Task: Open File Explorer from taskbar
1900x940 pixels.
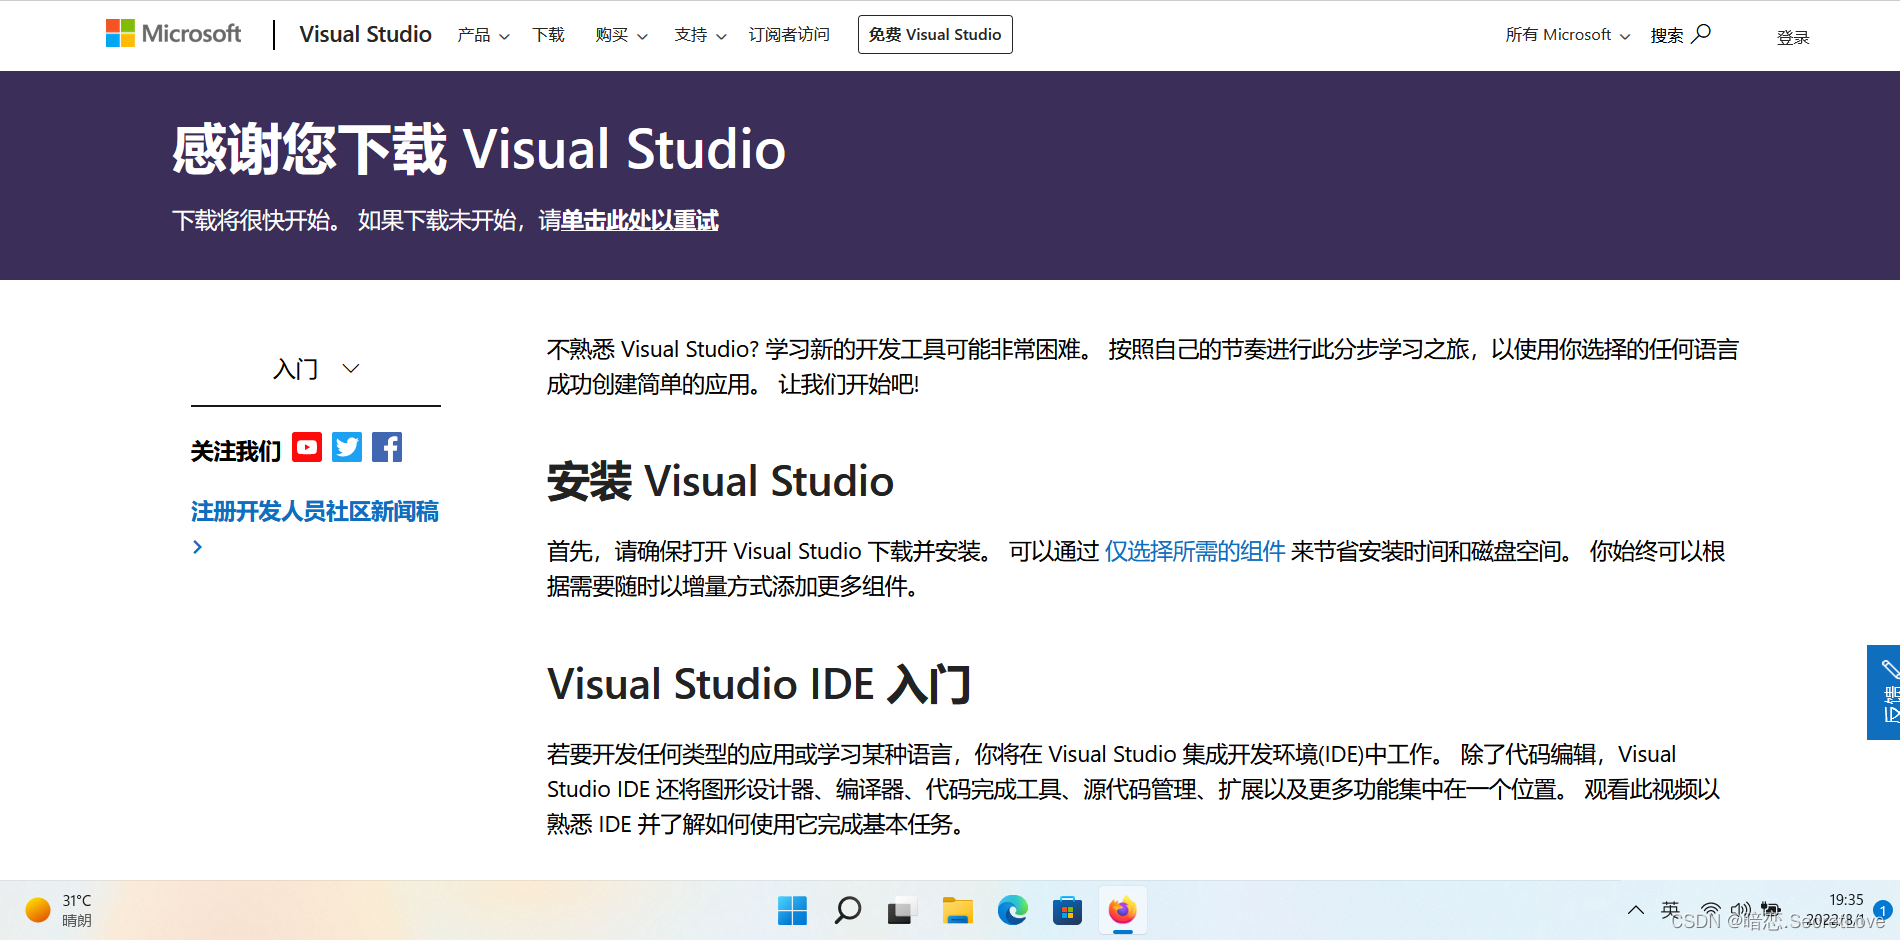Action: click(x=957, y=911)
